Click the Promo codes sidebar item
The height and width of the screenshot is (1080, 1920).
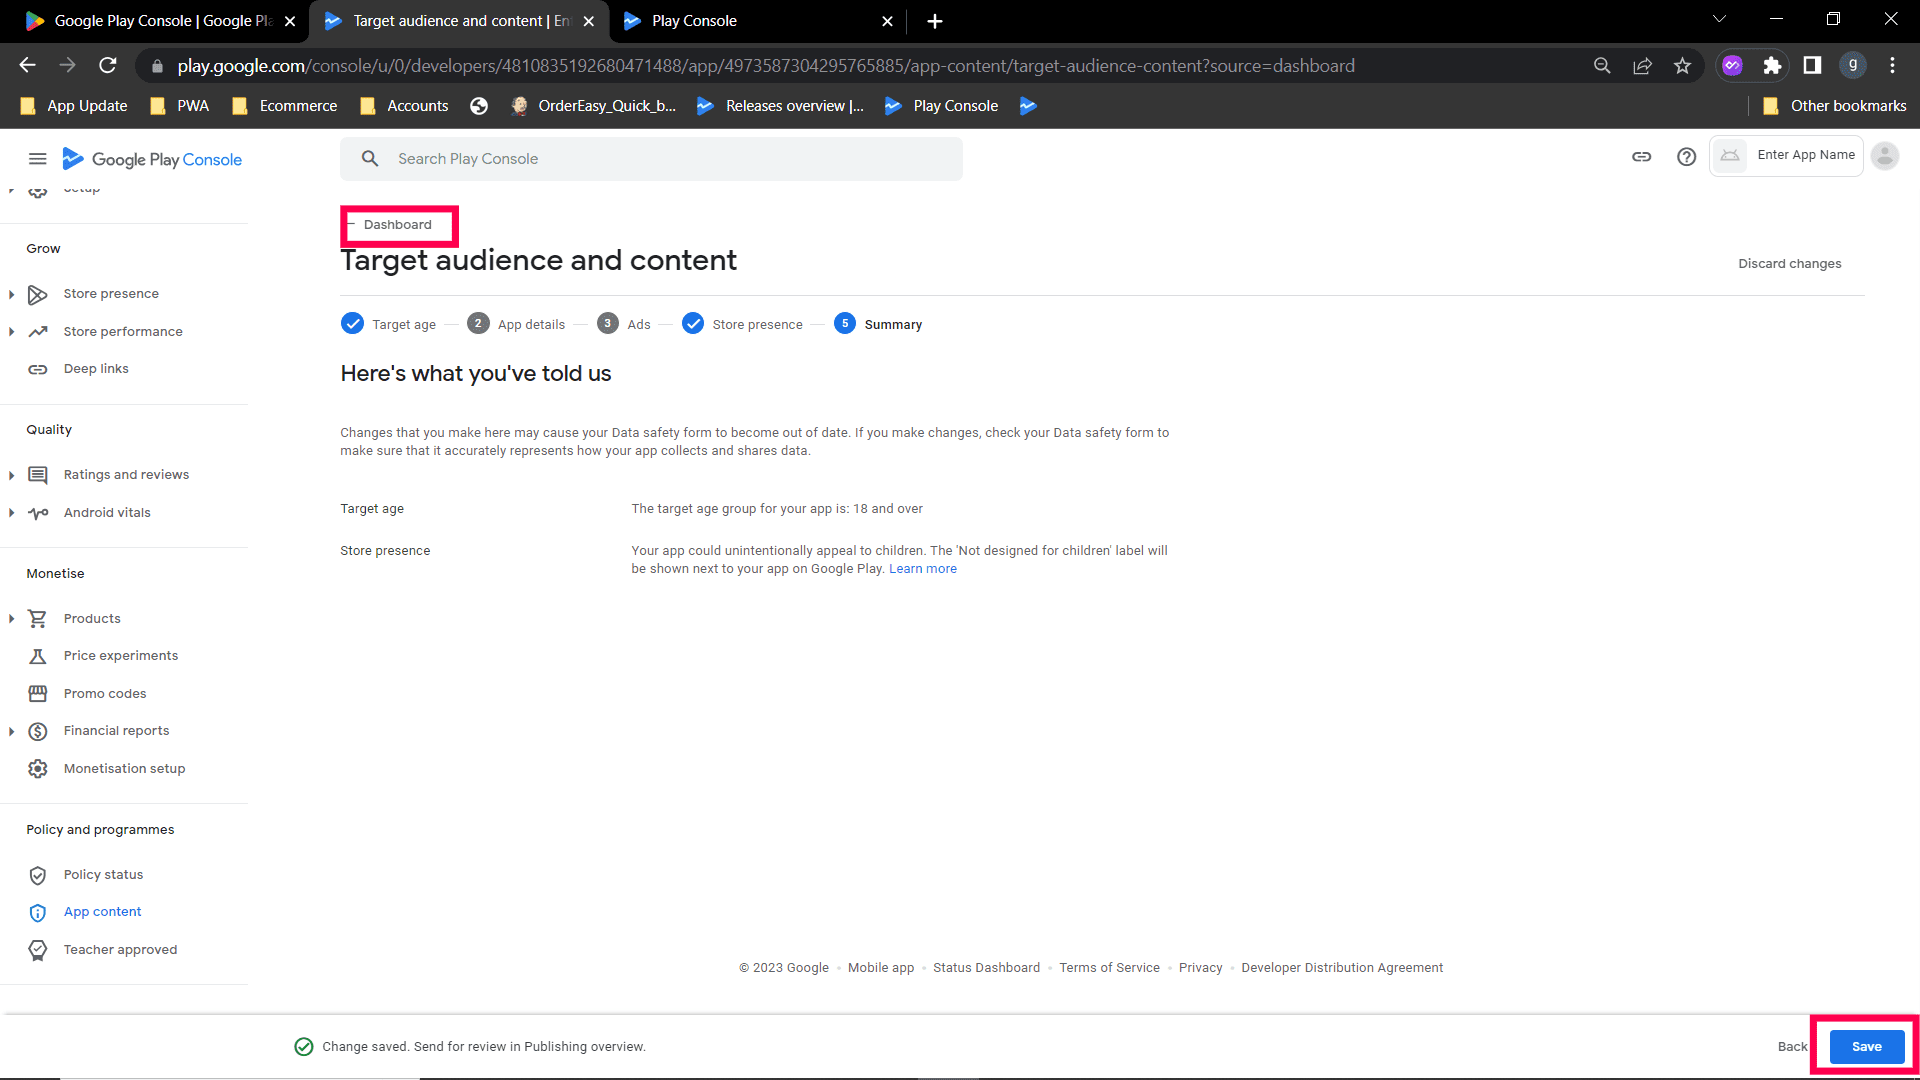tap(105, 694)
